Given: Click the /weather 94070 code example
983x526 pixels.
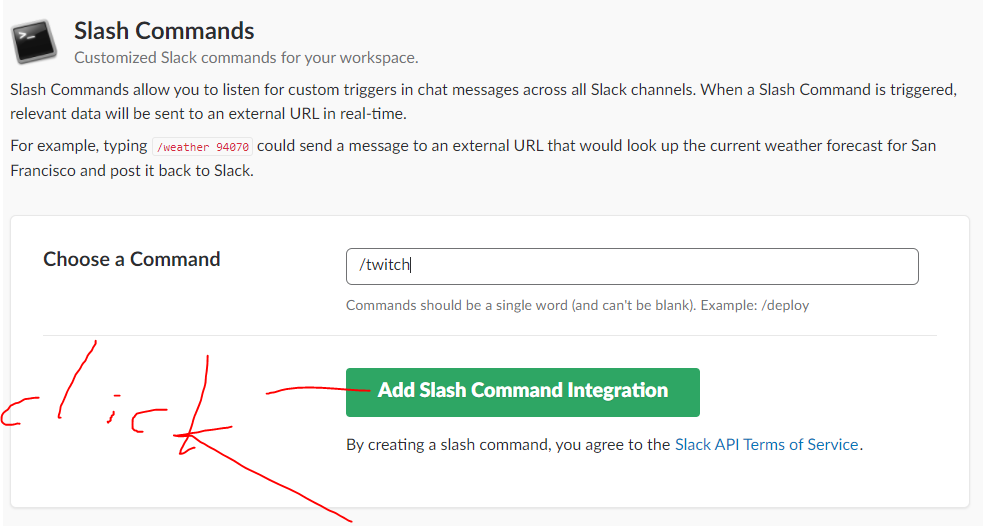Looking at the screenshot, I should click(x=202, y=147).
